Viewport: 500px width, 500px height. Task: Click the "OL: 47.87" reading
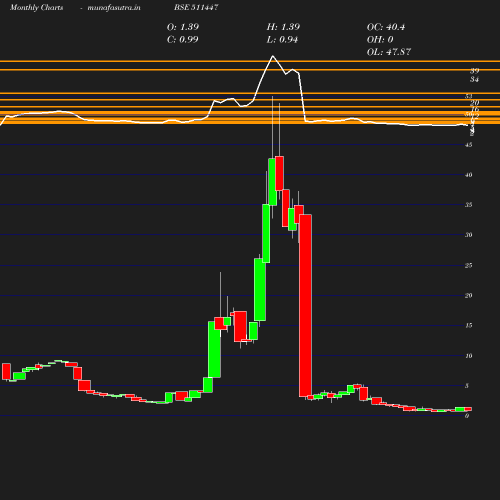389,52
